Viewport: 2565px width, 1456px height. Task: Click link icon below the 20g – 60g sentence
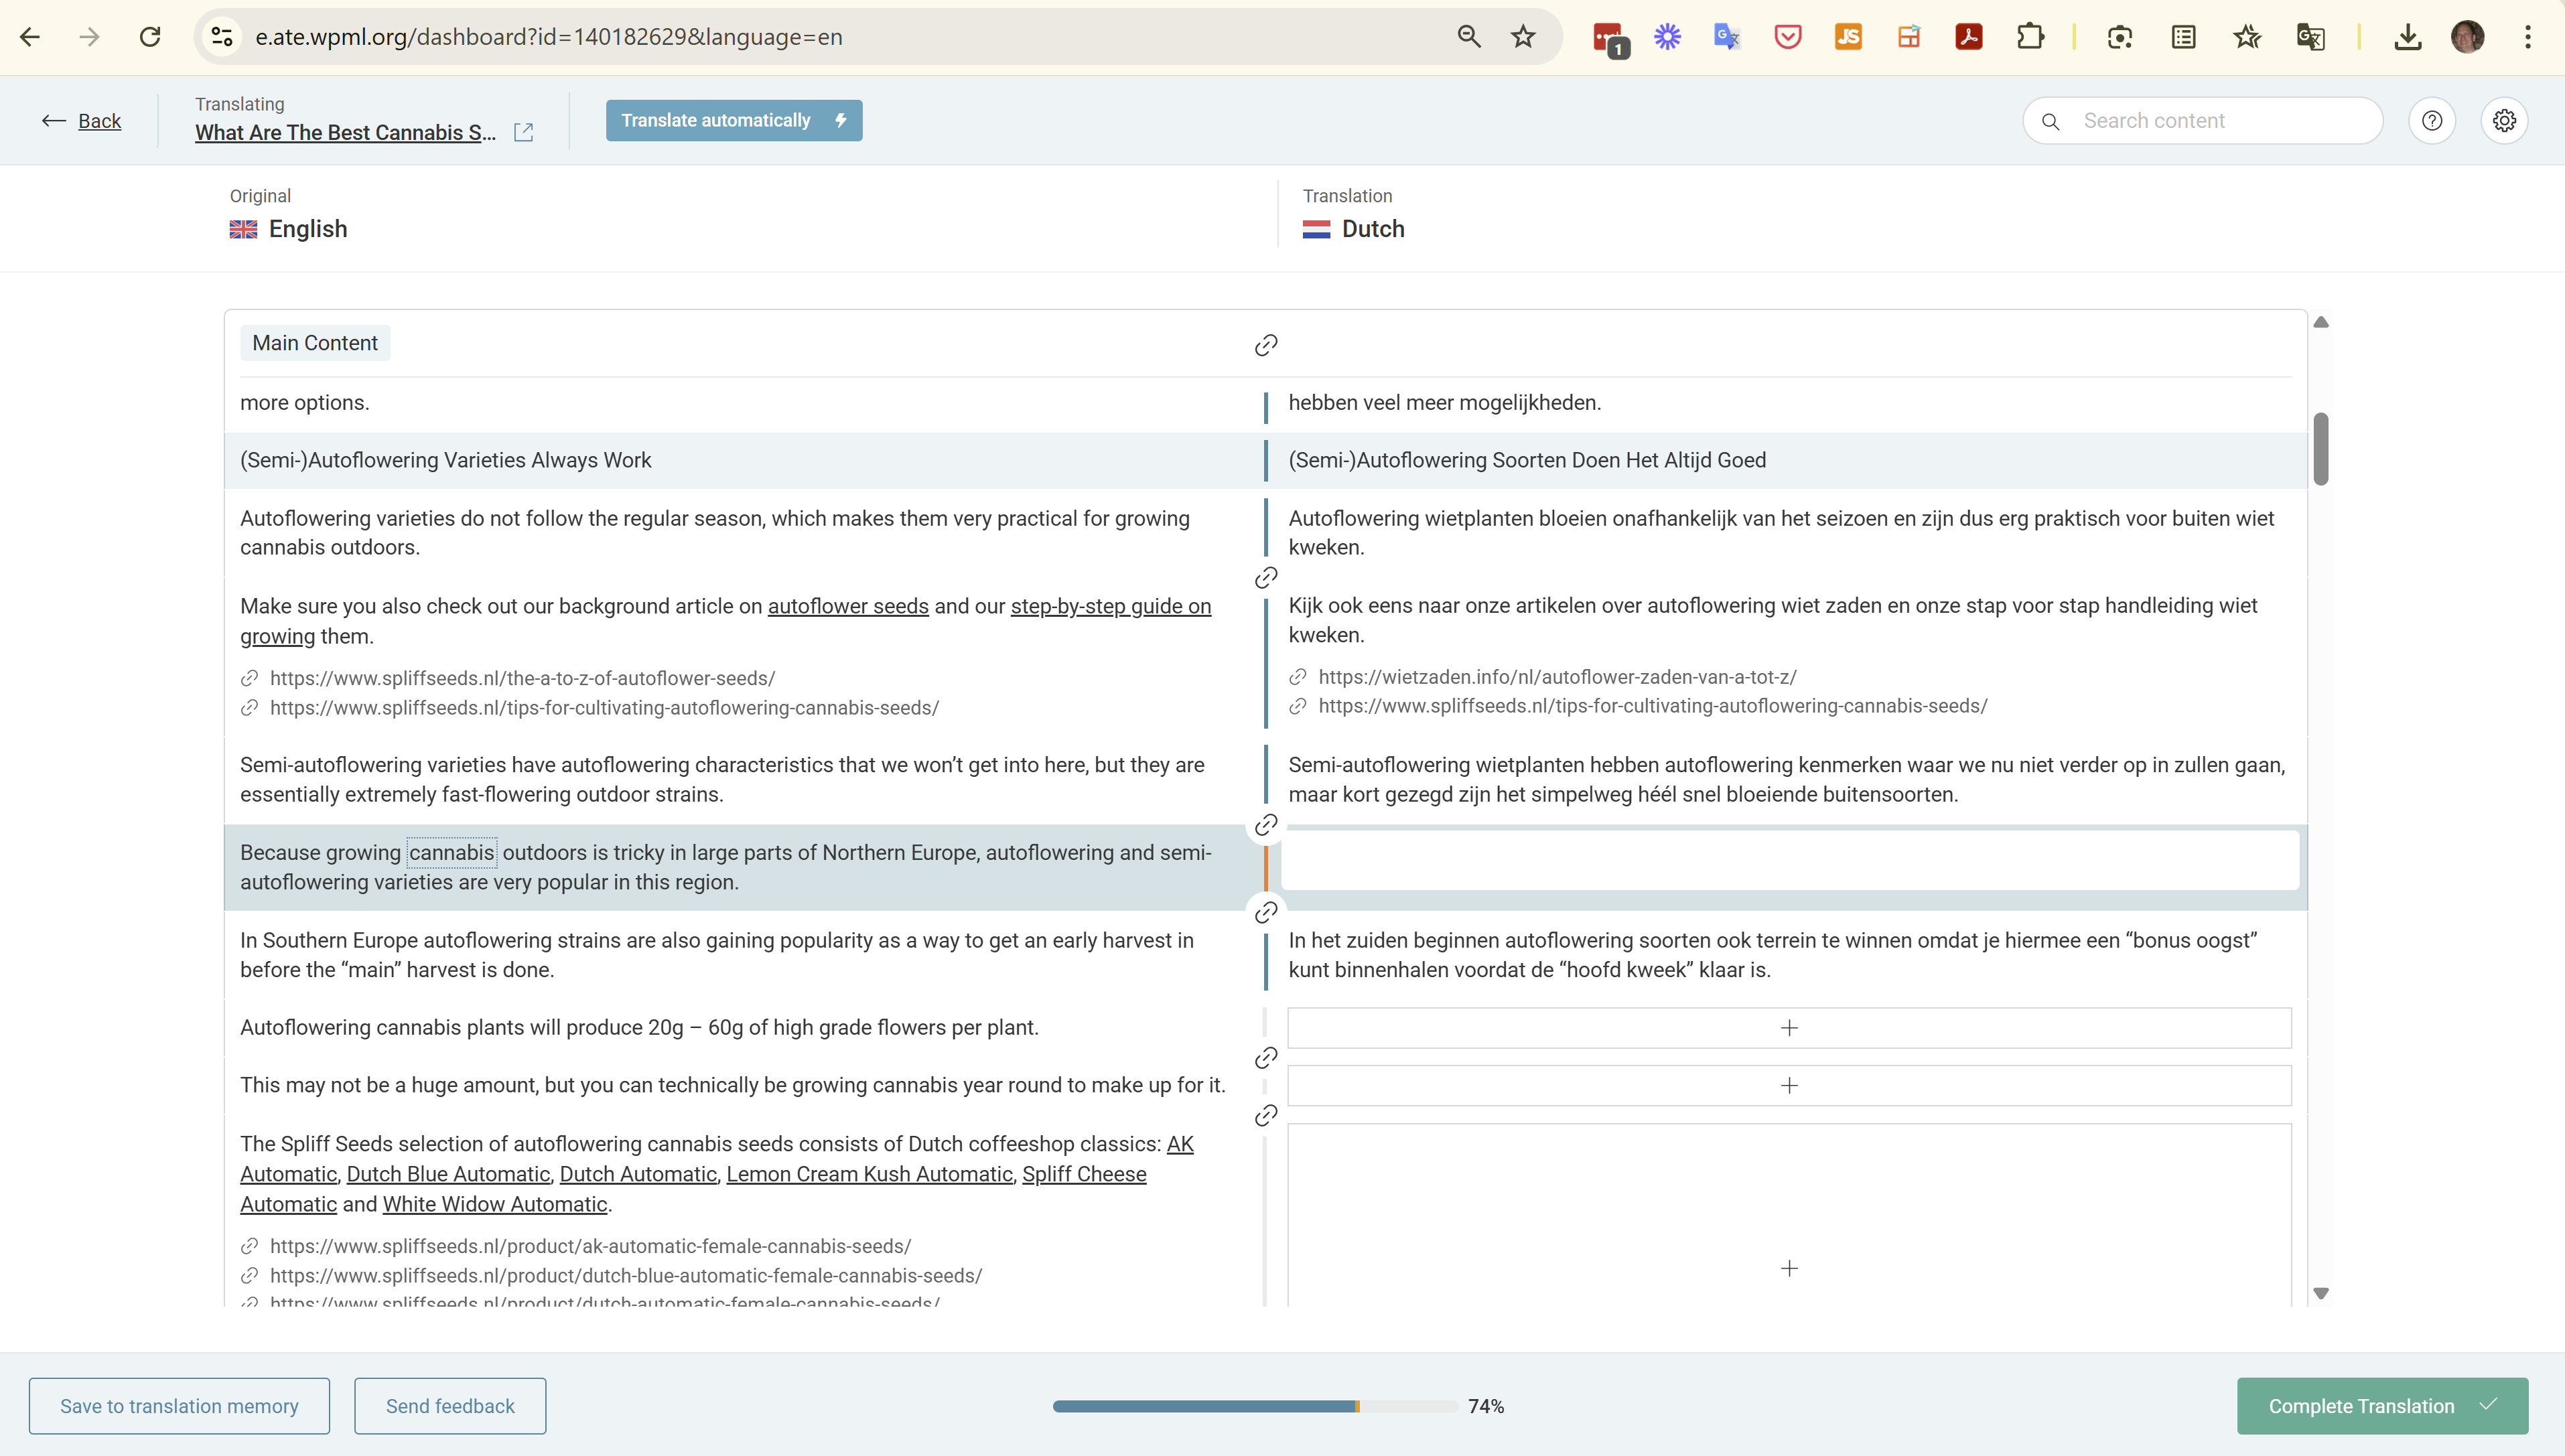tap(1266, 1058)
